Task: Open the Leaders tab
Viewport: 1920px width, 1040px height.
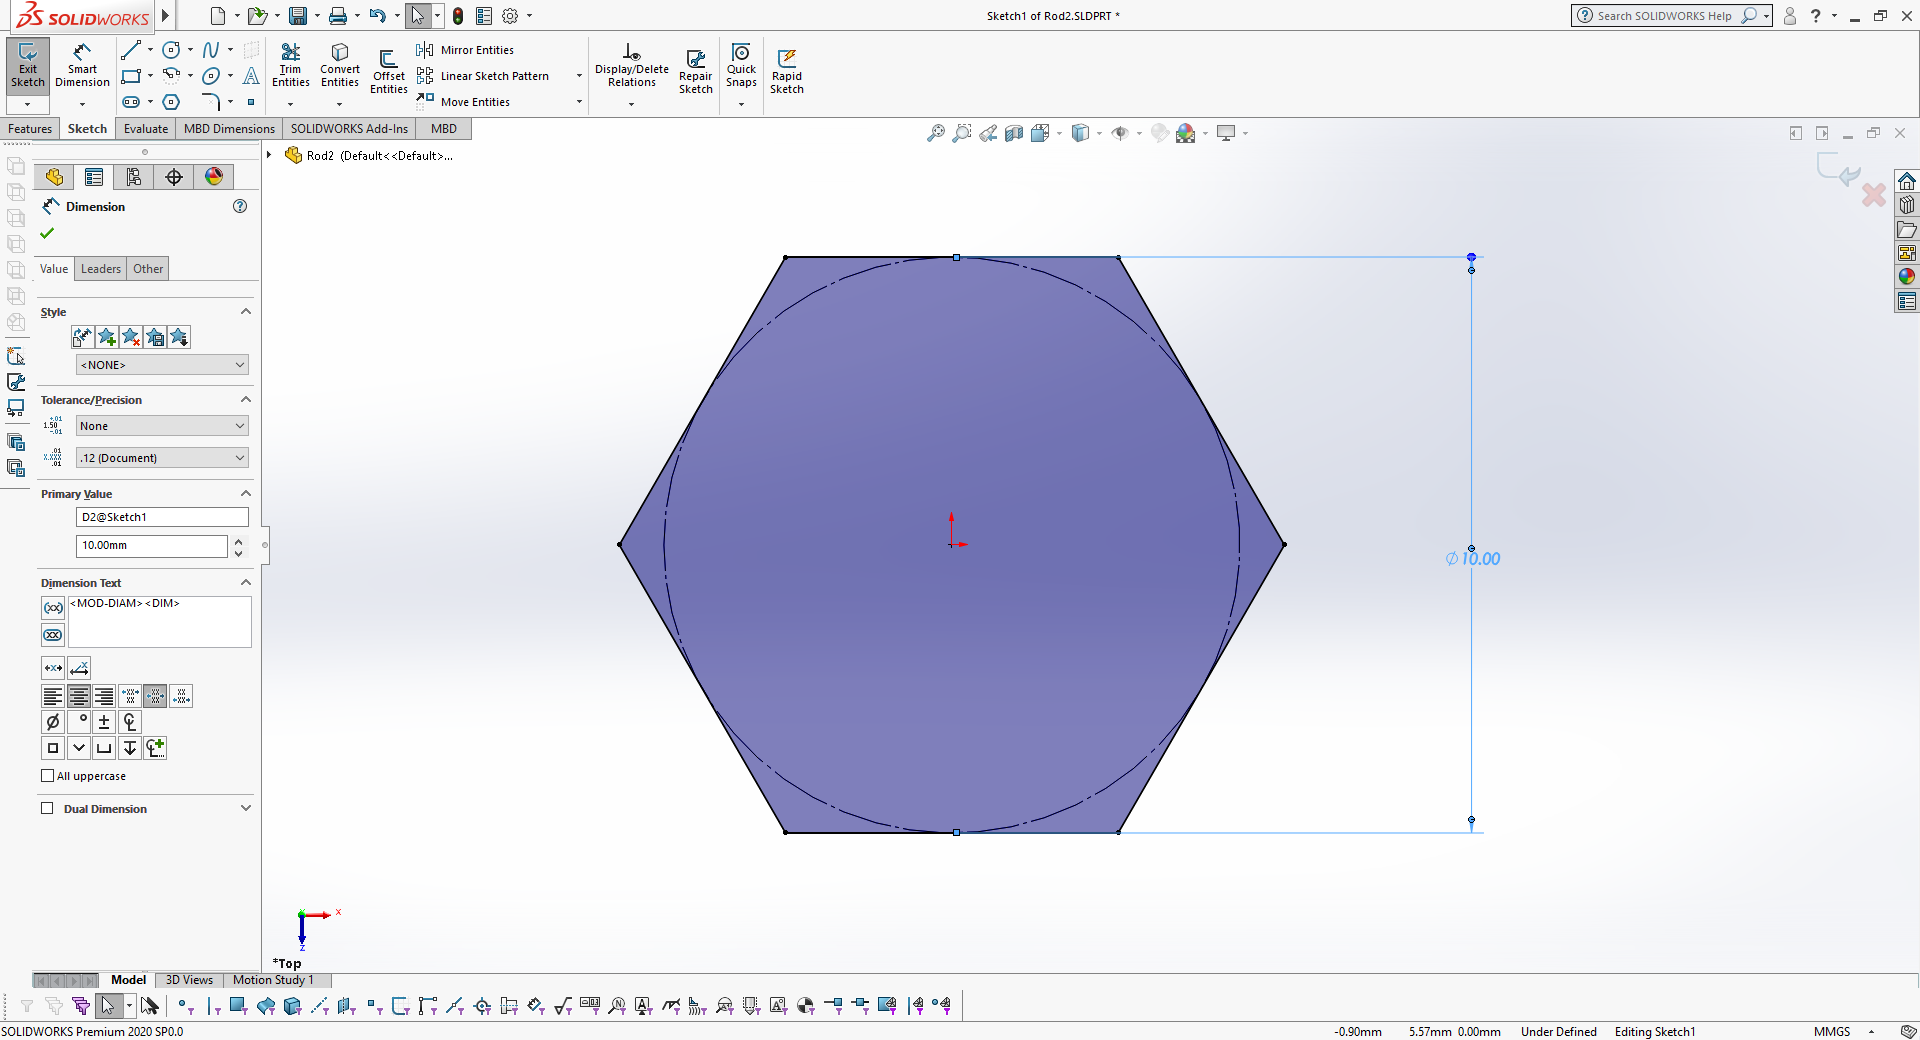Action: coord(101,269)
